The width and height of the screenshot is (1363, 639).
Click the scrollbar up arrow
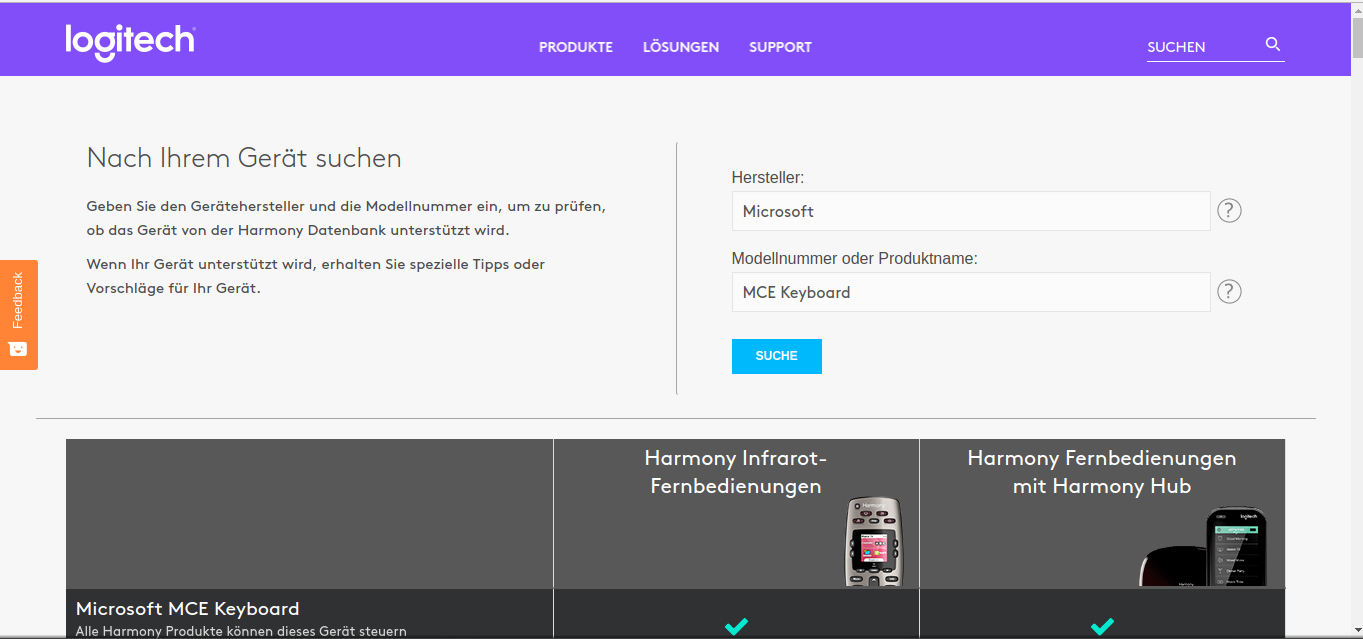coord(1356,8)
